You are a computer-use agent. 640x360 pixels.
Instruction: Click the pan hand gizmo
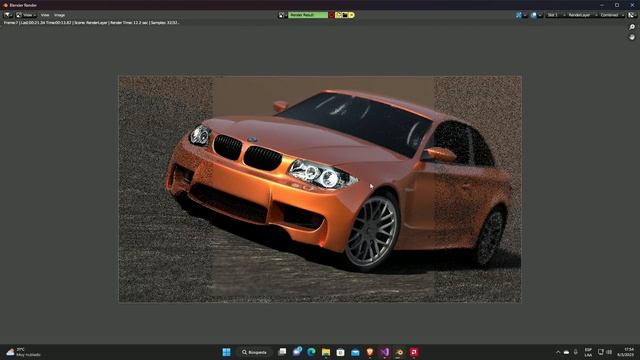pos(632,37)
